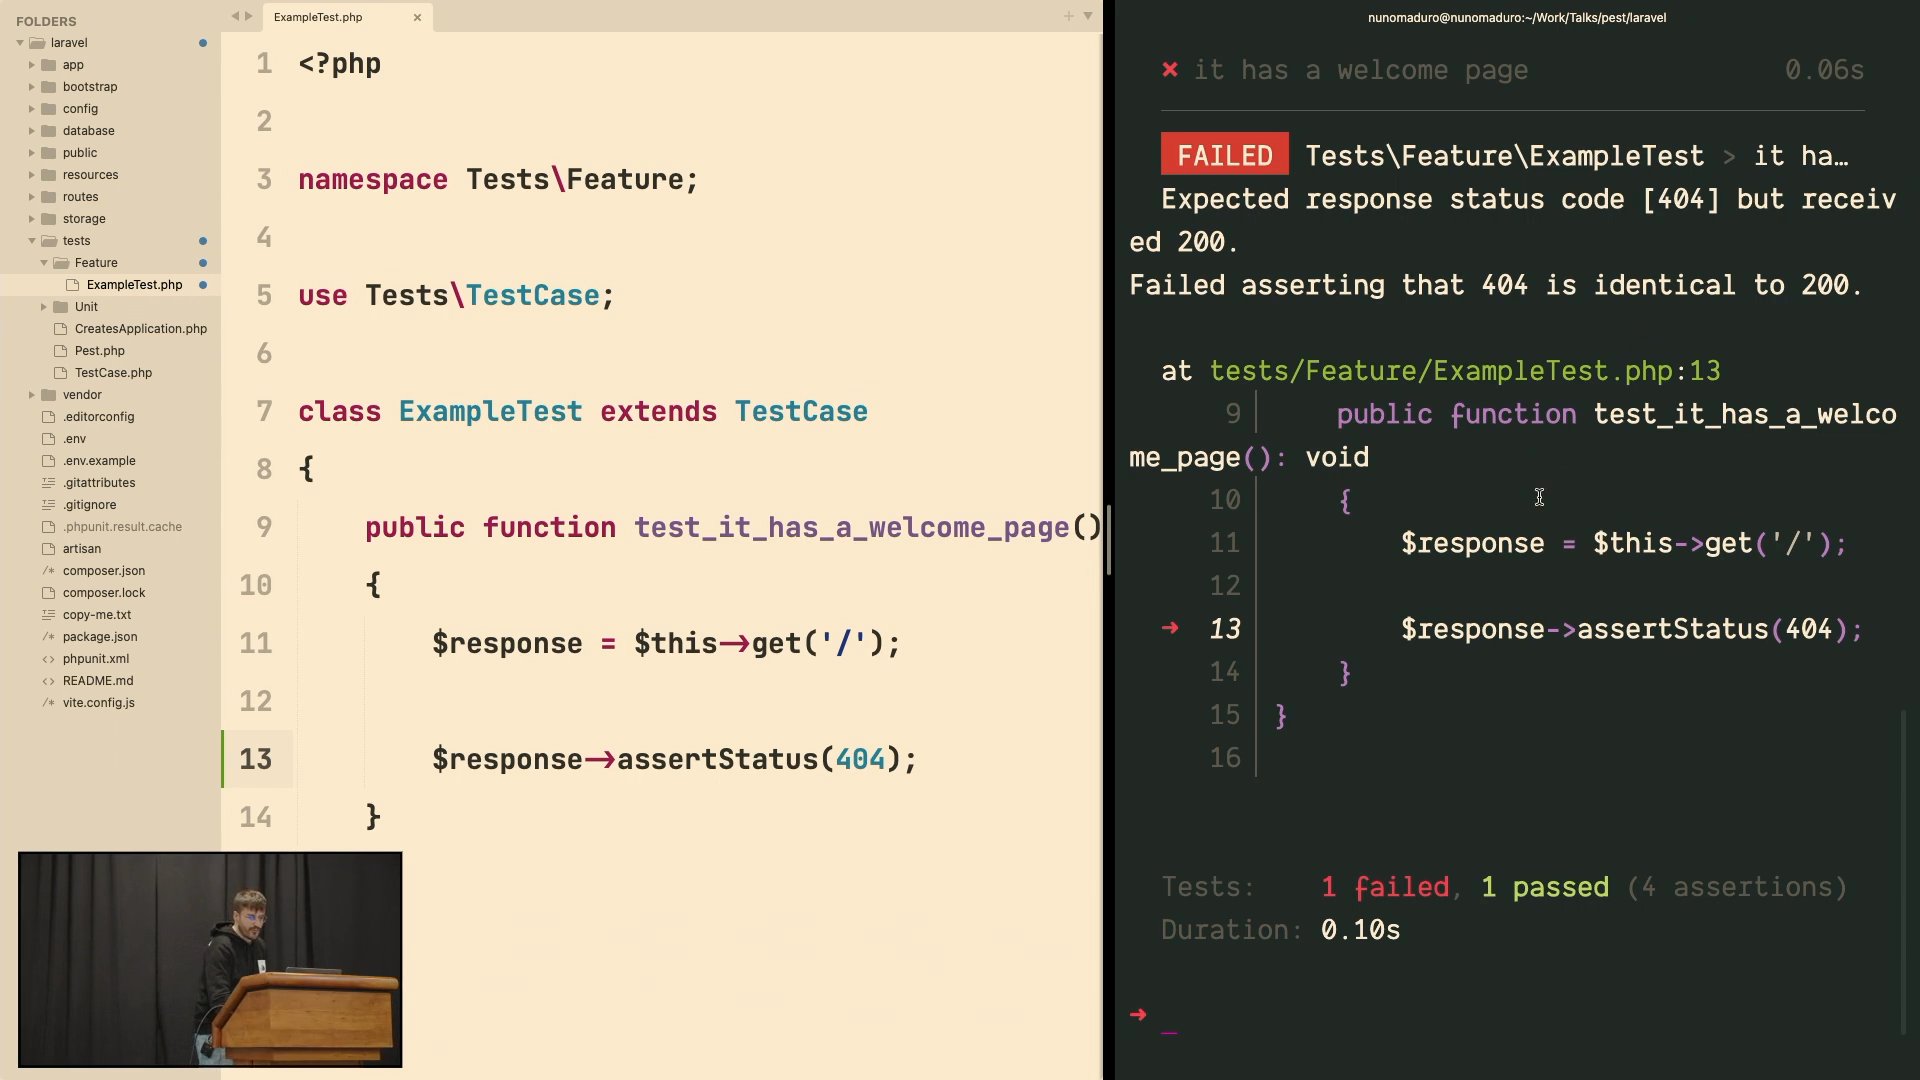
Task: Expand the Unit folder
Action: point(44,307)
